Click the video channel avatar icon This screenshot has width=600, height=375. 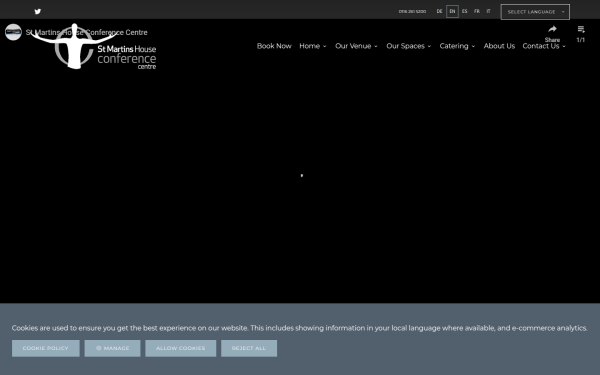(13, 32)
